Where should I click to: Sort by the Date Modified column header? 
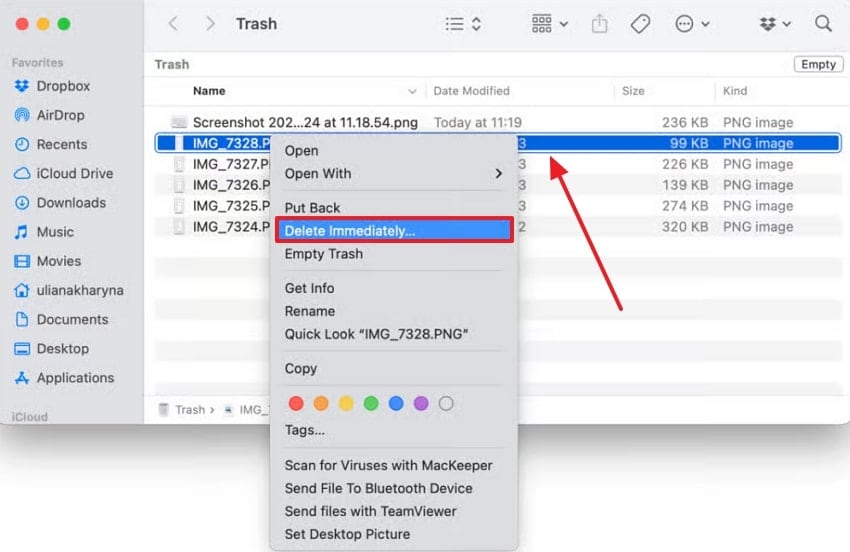pos(471,91)
